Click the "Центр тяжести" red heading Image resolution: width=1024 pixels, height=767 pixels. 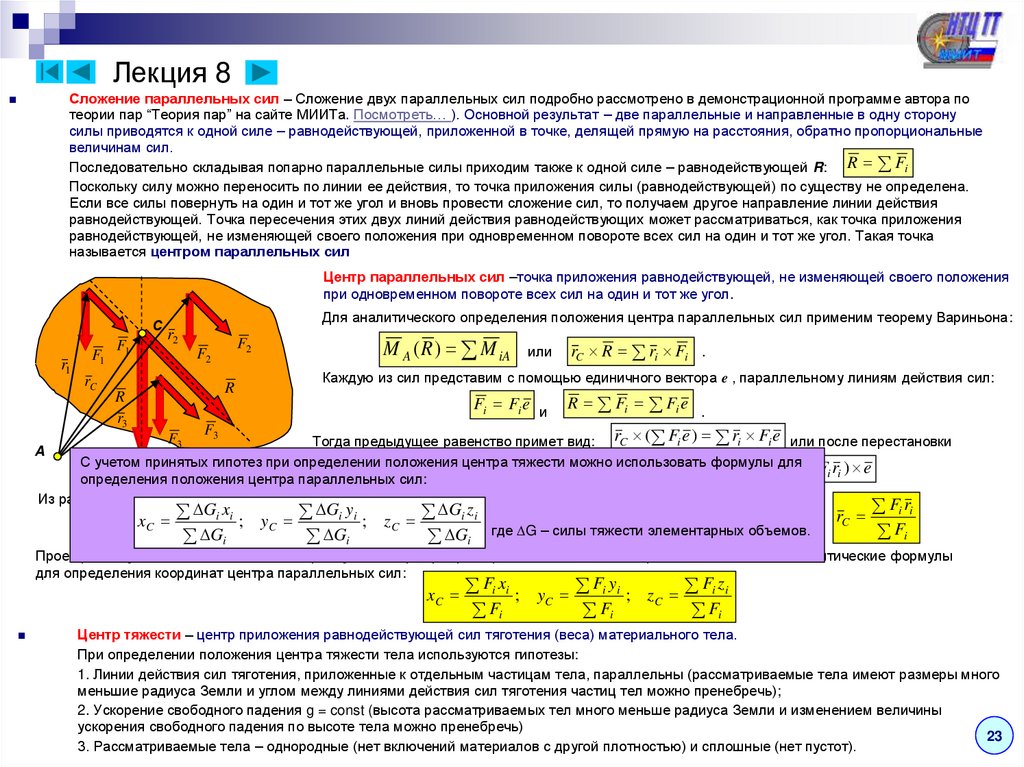[129, 634]
